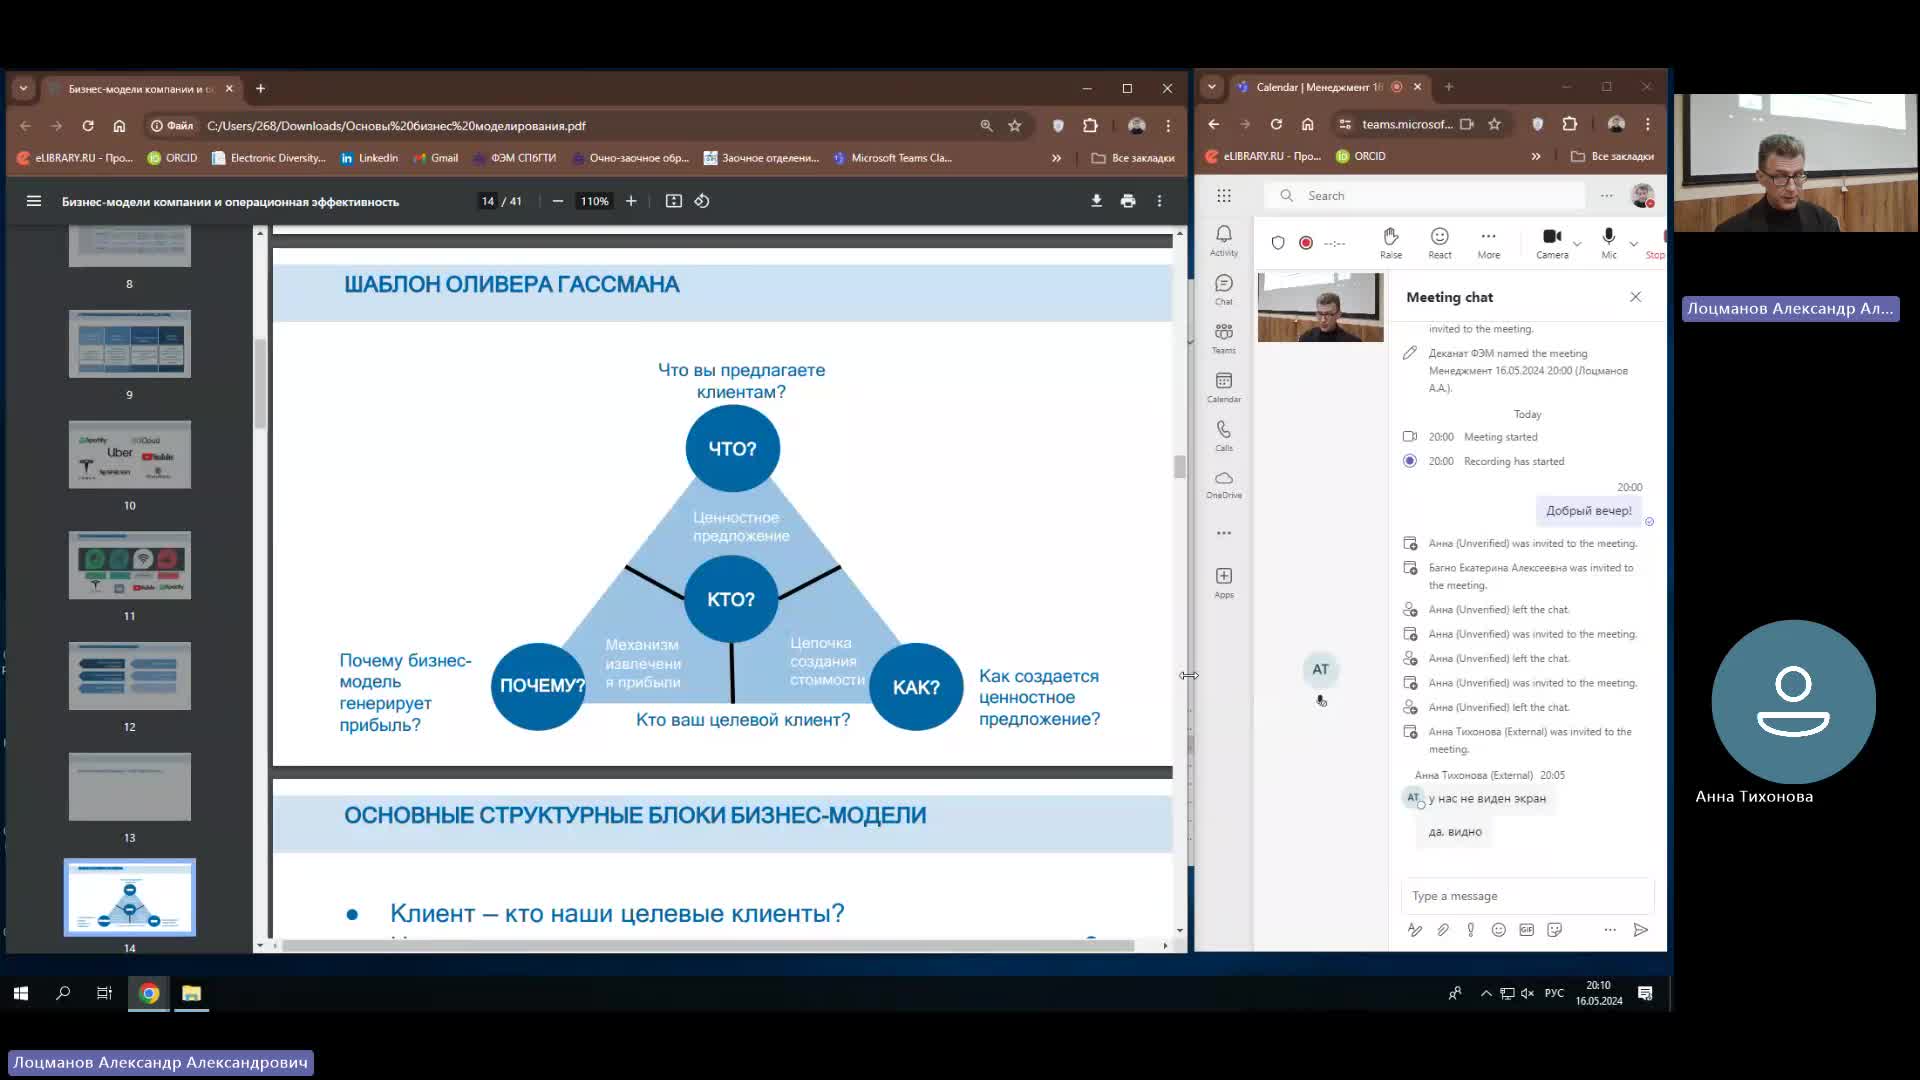Open OneDrive in Teams sidebar
1920x1080 pixels.
coord(1224,484)
